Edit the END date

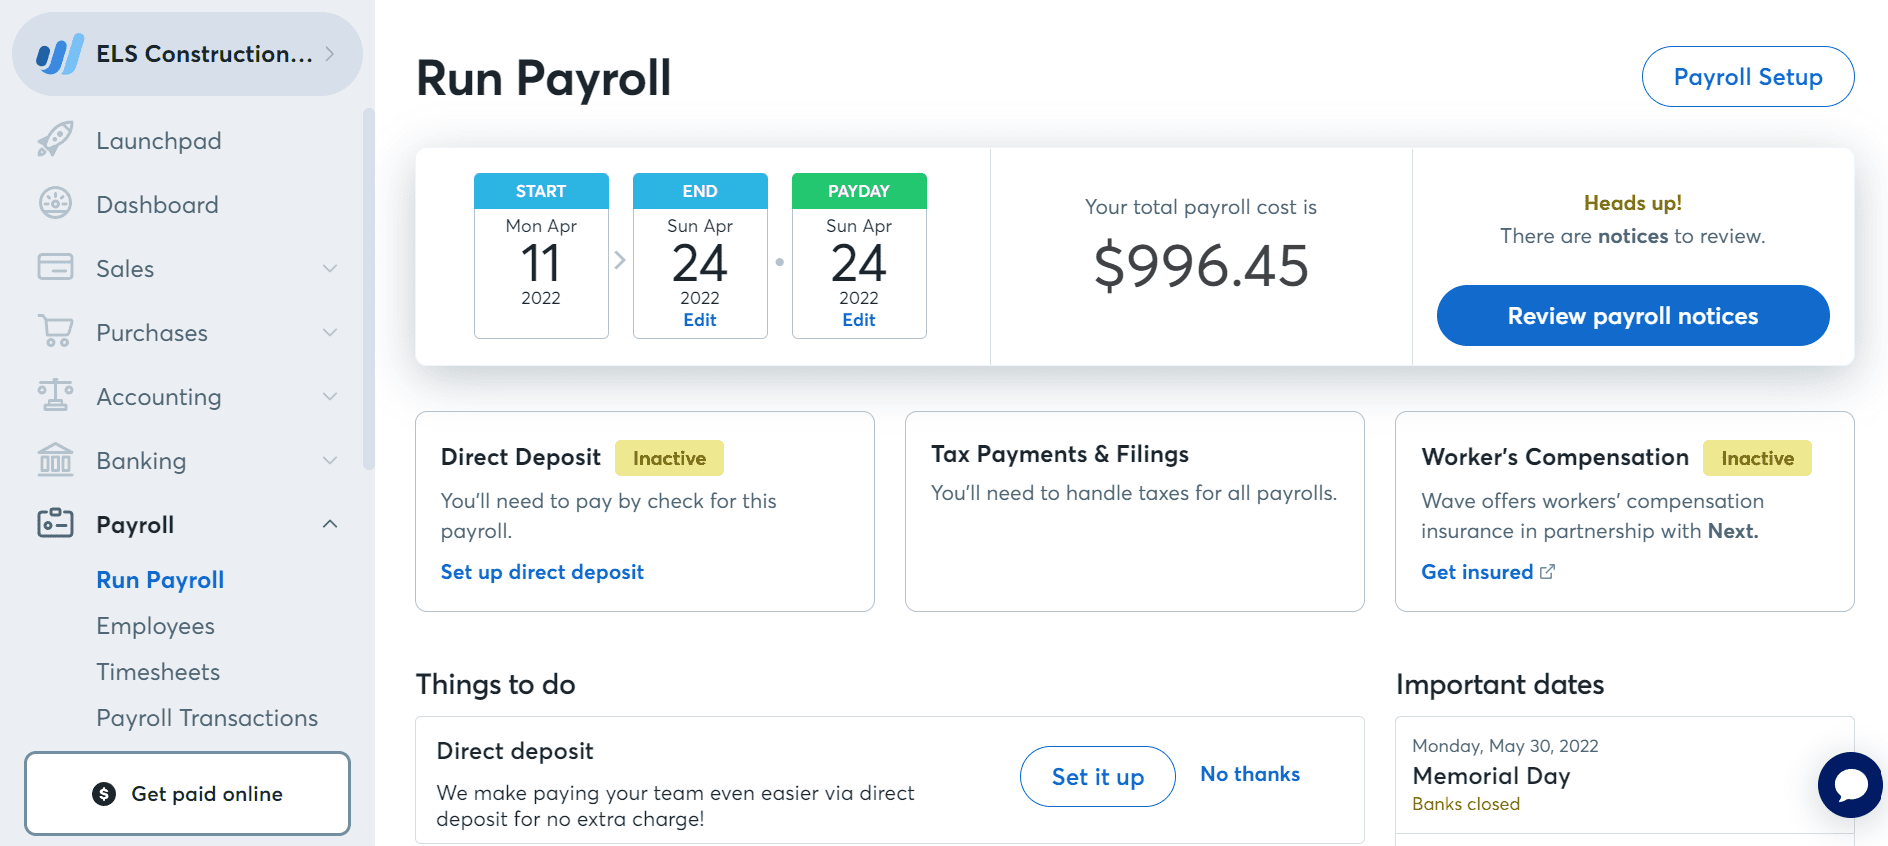pyautogui.click(x=700, y=320)
